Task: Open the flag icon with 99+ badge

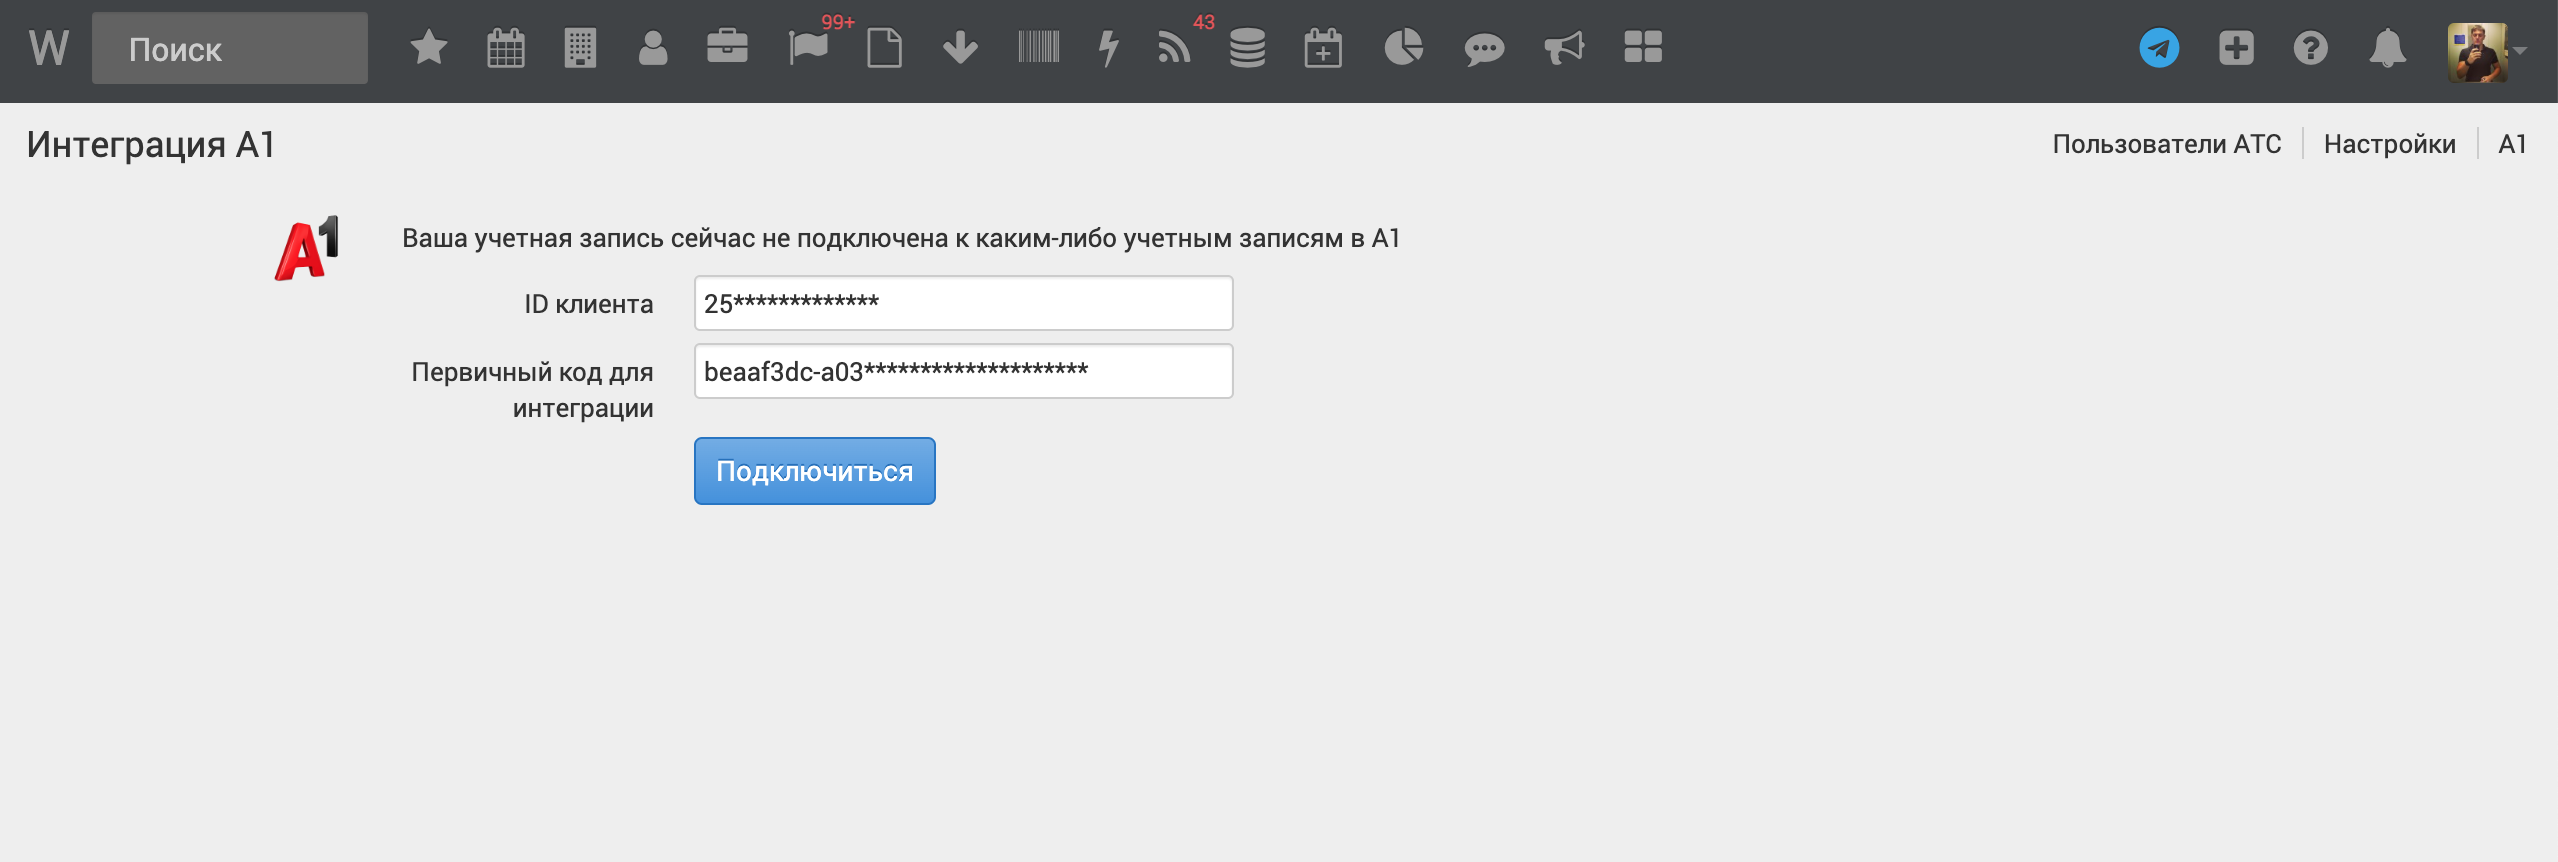Action: pos(808,48)
